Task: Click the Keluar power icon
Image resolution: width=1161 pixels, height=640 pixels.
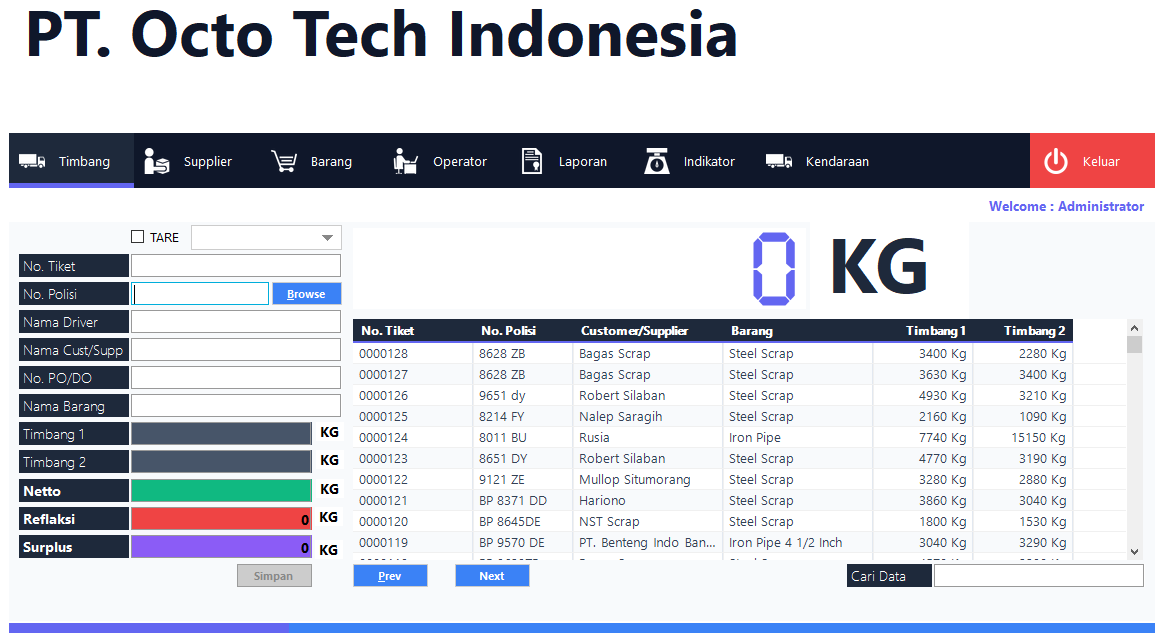Action: pyautogui.click(x=1056, y=161)
